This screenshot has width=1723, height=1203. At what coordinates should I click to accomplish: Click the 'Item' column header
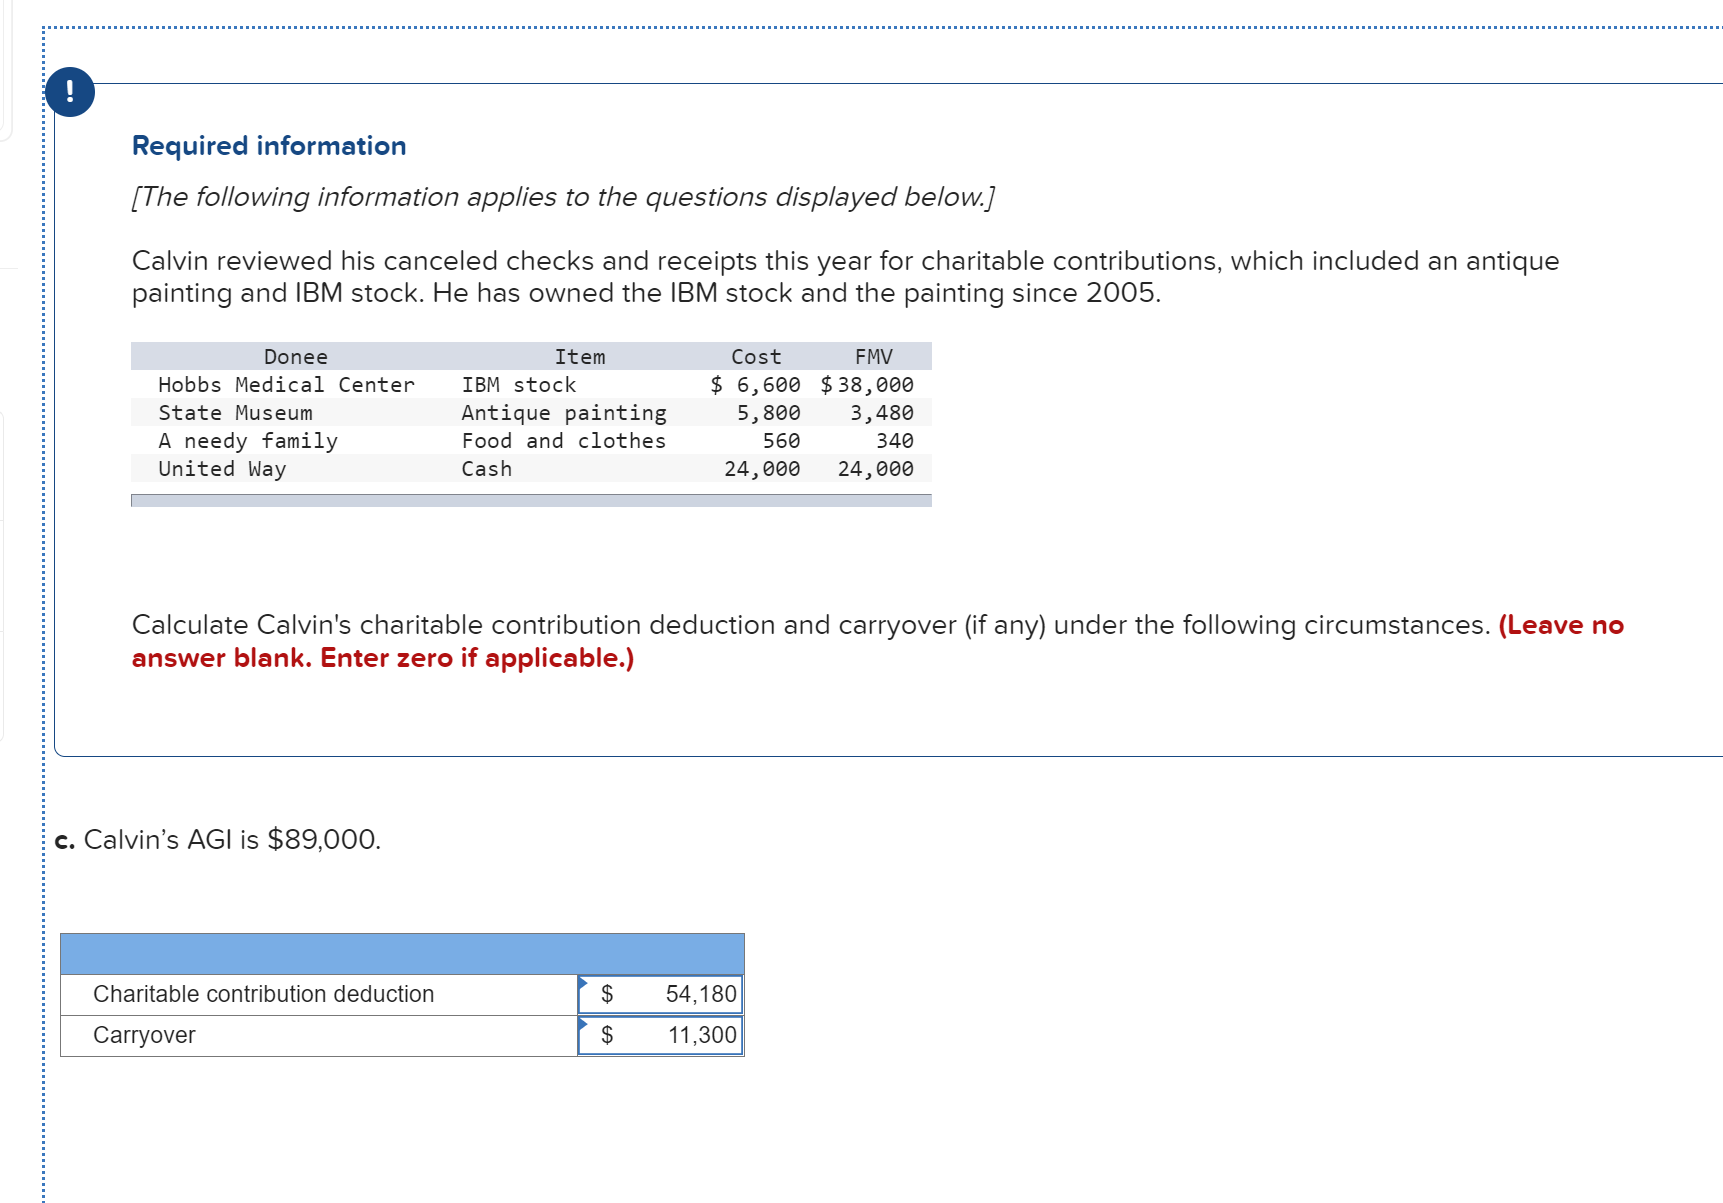pos(580,357)
